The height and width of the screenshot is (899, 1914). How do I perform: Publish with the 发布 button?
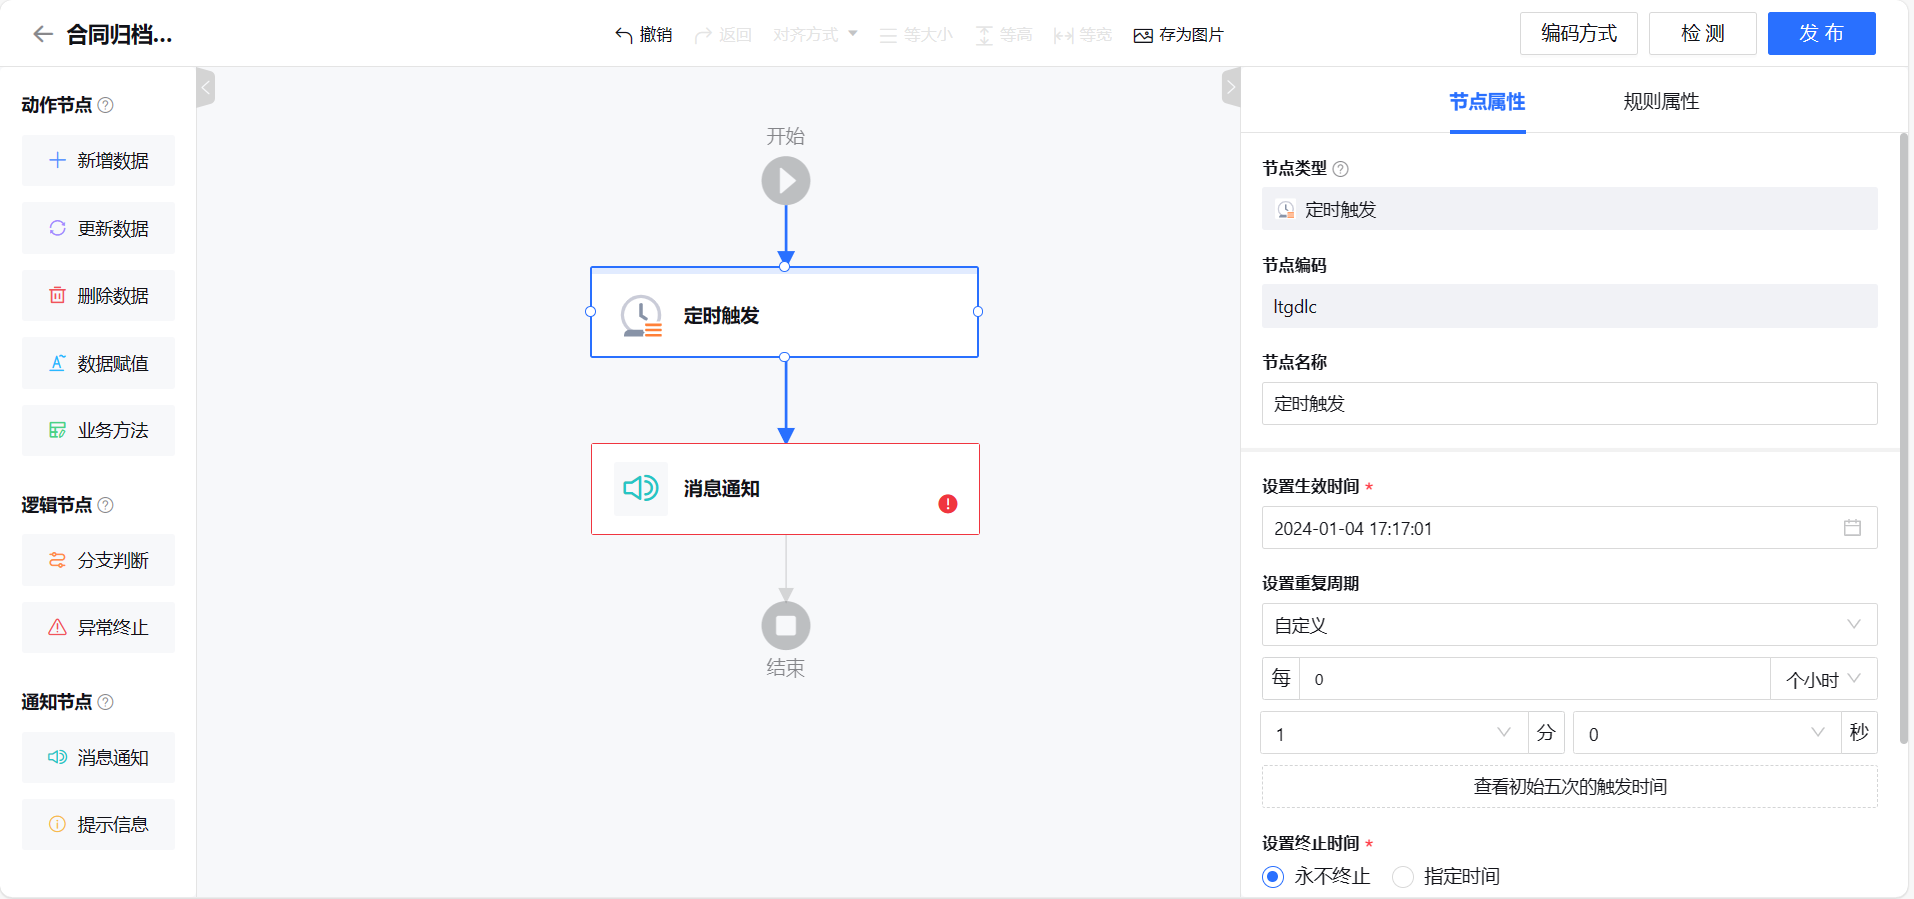pos(1822,33)
